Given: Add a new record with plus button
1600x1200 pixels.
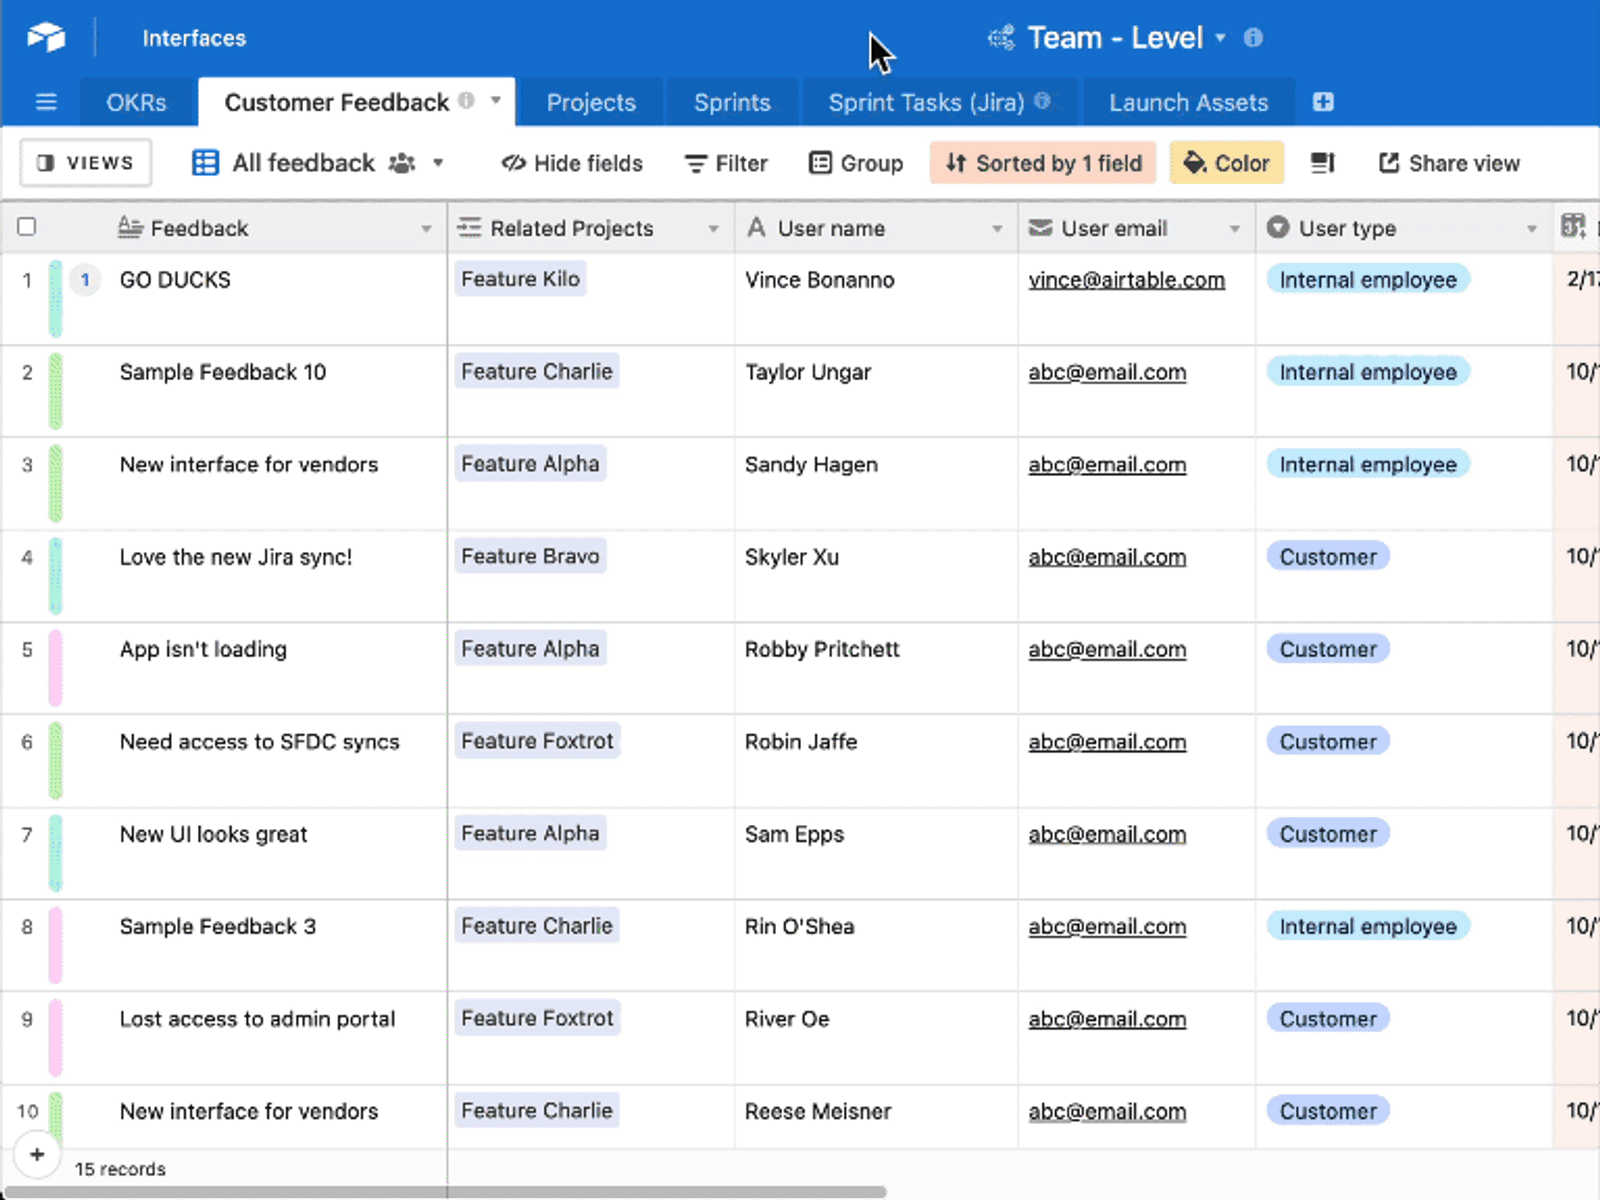Looking at the screenshot, I should coord(37,1155).
